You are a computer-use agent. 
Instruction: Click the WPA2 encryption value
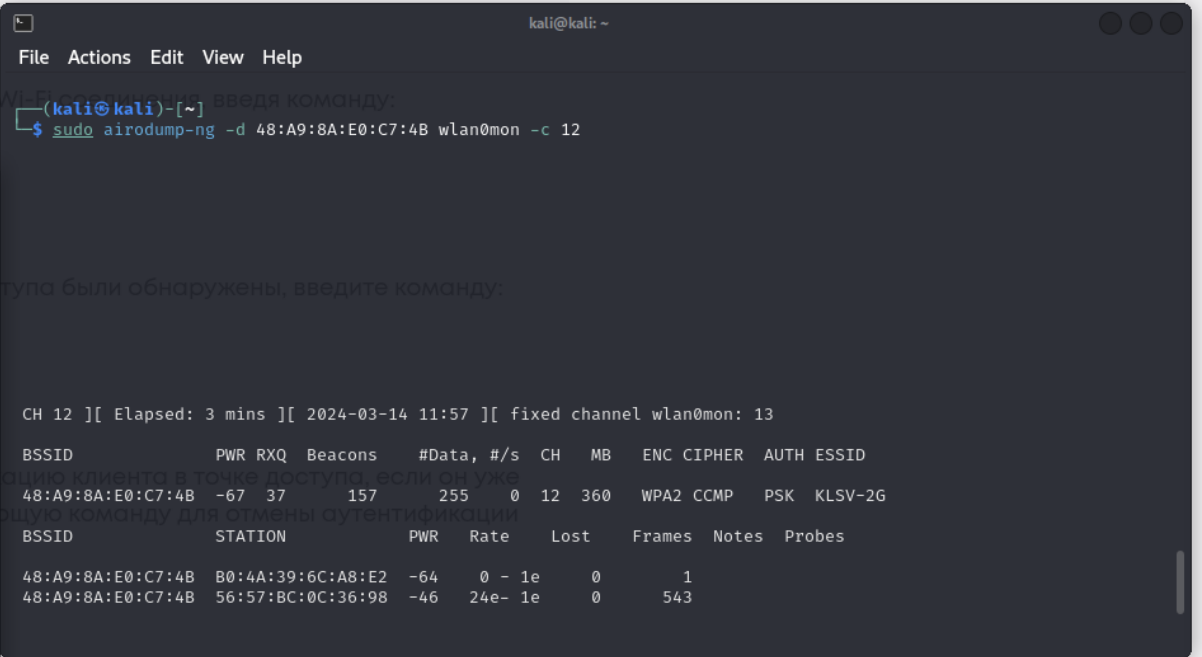tap(657, 496)
